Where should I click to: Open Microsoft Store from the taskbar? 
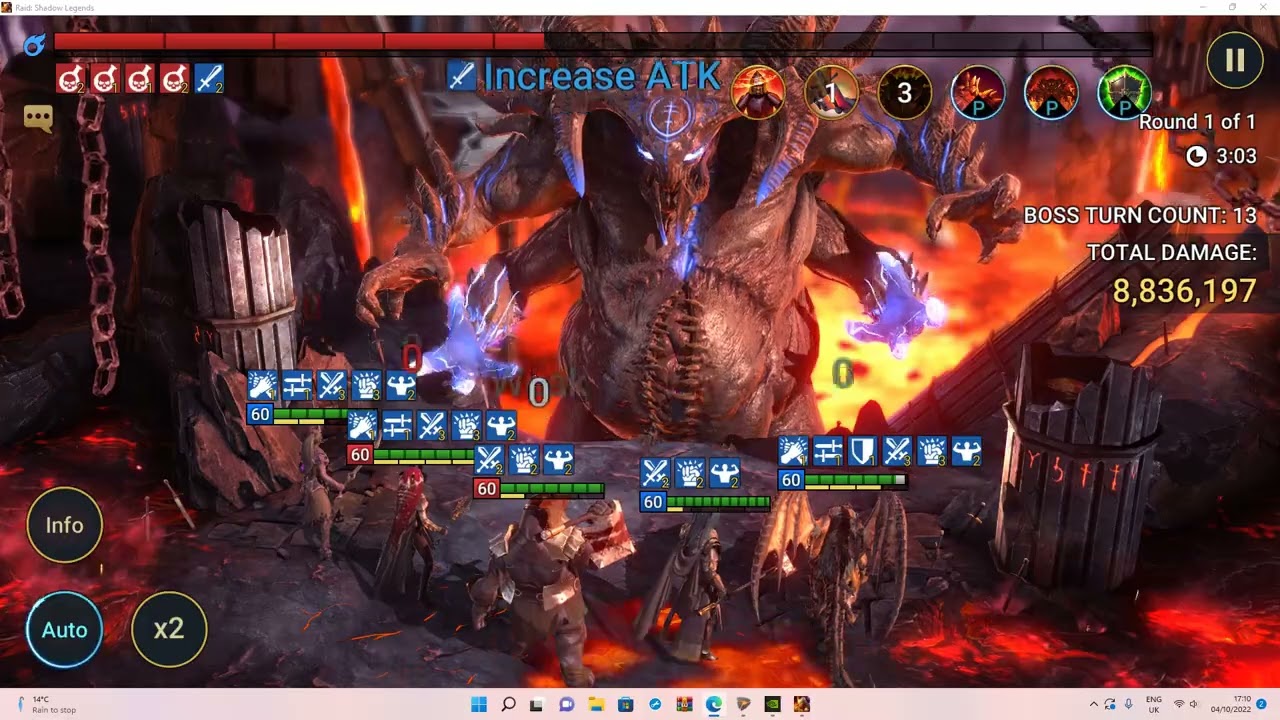click(625, 704)
